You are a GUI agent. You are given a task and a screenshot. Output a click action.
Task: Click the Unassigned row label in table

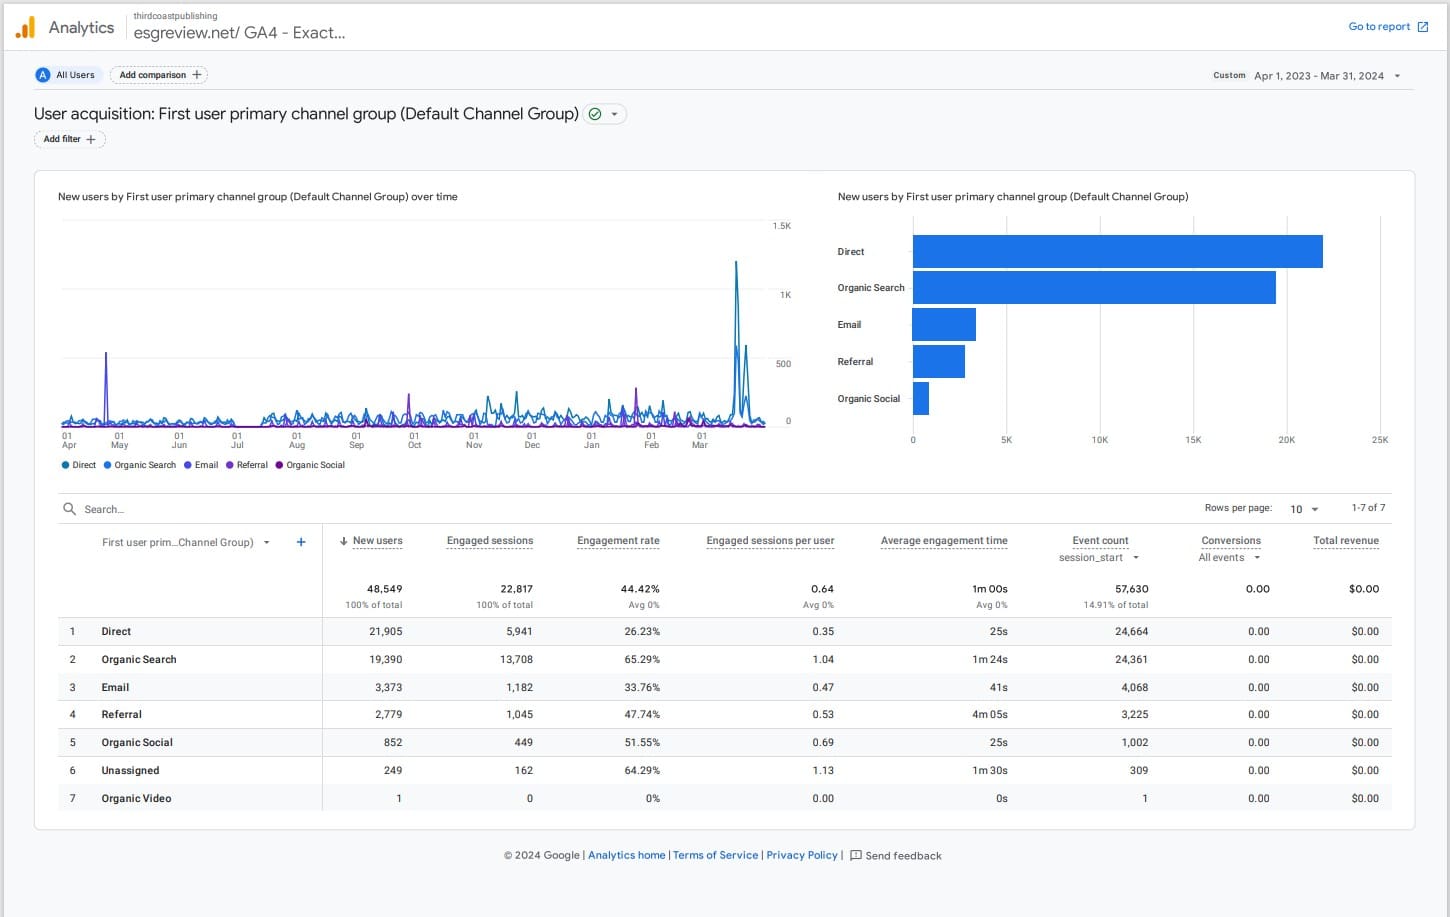point(130,771)
